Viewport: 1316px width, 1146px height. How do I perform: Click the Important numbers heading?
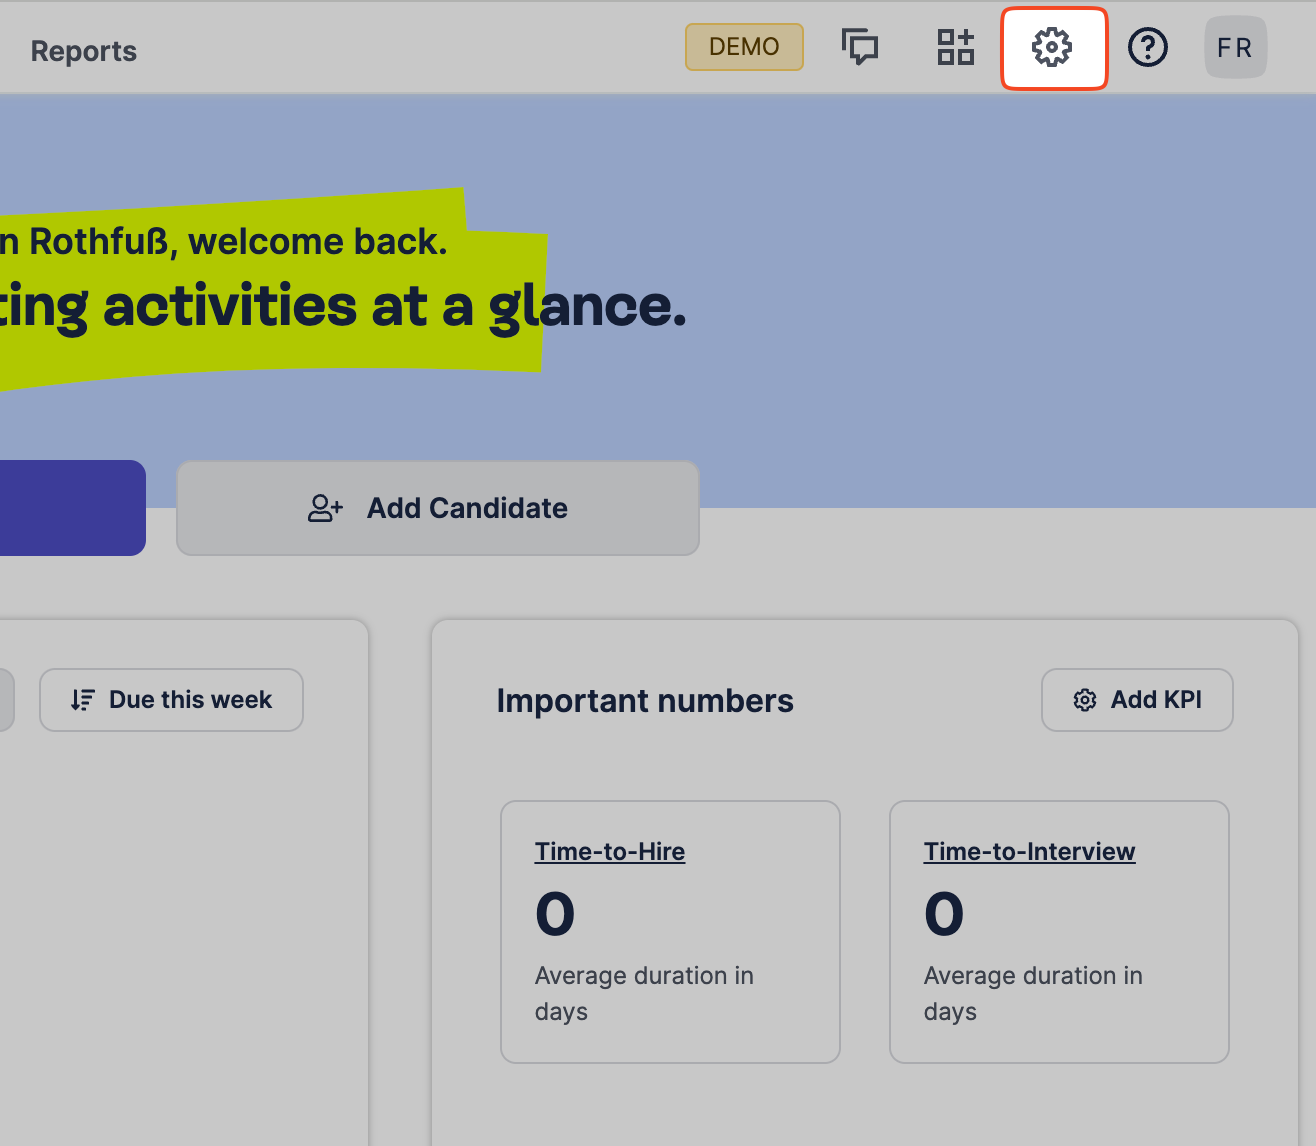[x=645, y=701]
